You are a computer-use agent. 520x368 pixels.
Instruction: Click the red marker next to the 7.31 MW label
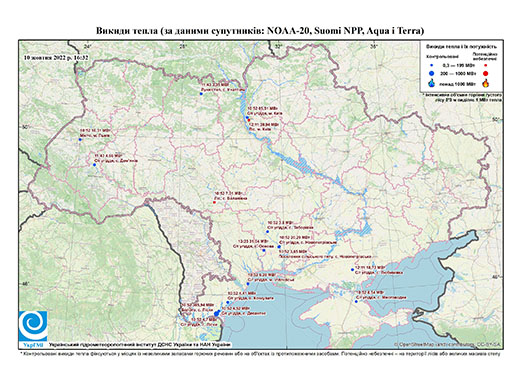click(x=215, y=202)
